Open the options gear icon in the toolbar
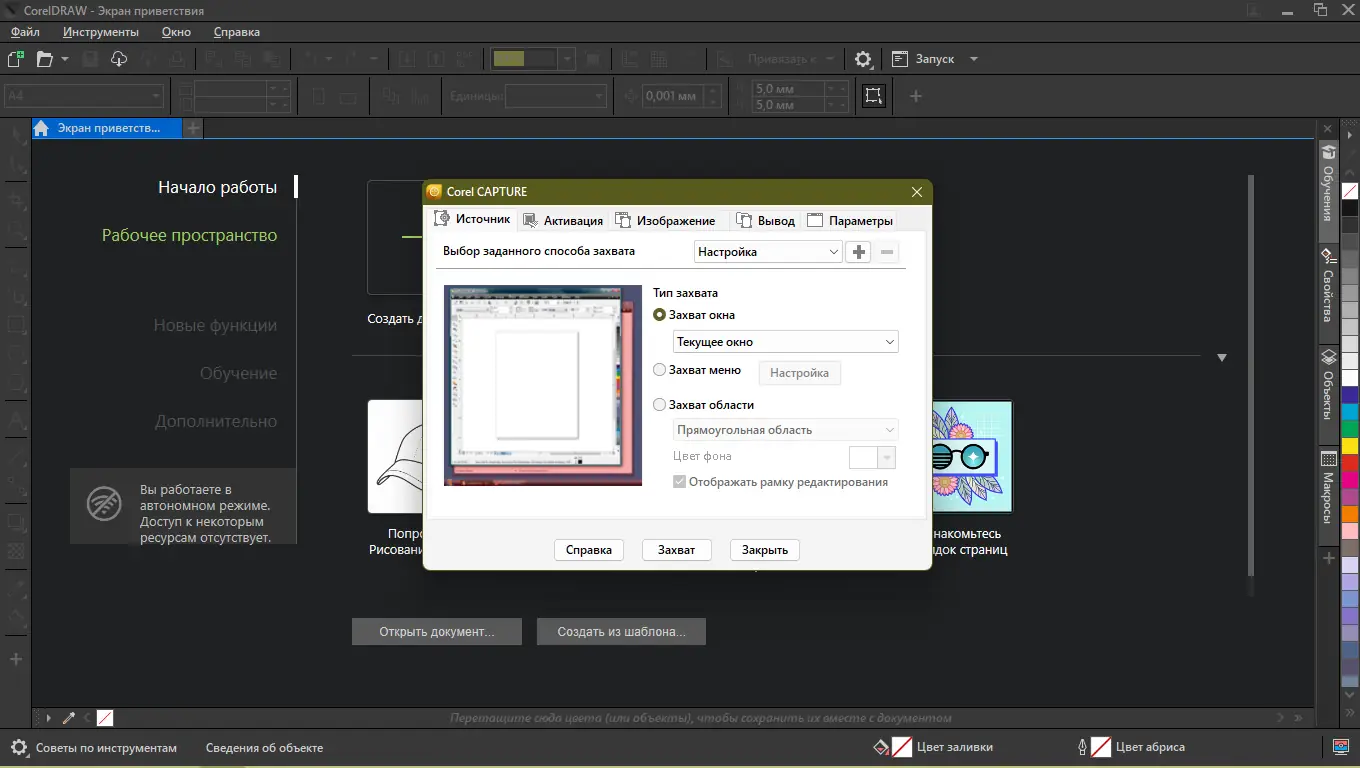 pyautogui.click(x=863, y=59)
